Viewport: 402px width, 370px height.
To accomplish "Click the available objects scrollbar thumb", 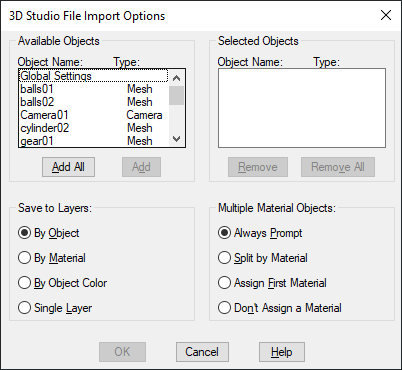I will [x=176, y=95].
